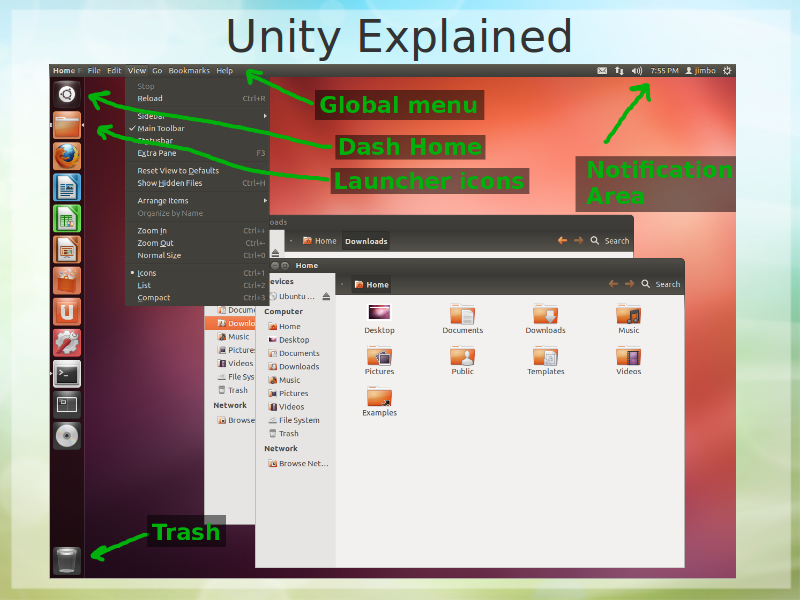The width and height of the screenshot is (800, 600).
Task: Open Dash Home from the launcher
Action: 67,94
